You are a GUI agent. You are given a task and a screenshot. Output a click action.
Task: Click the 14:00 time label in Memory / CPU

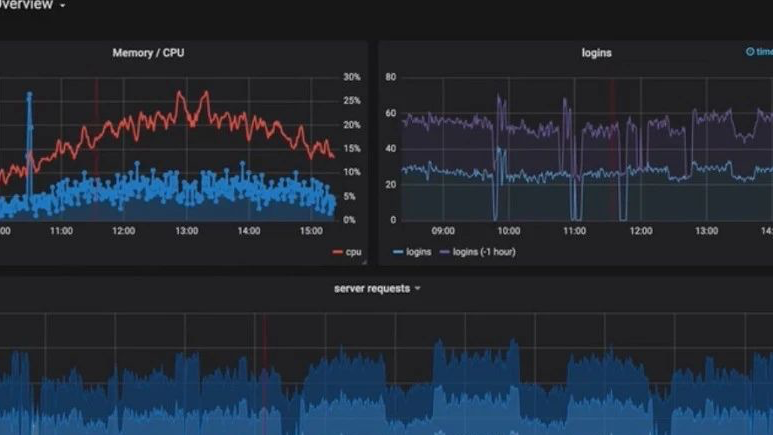(248, 231)
